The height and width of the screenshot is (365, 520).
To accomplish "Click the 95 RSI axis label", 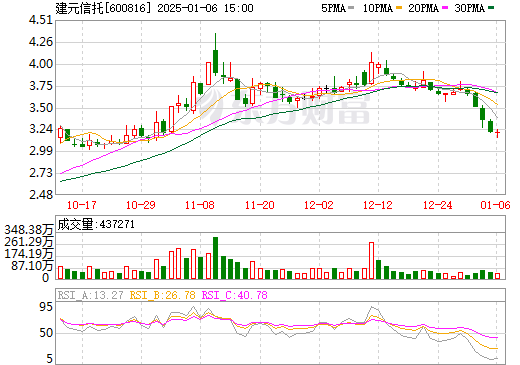I will click(x=46, y=307).
